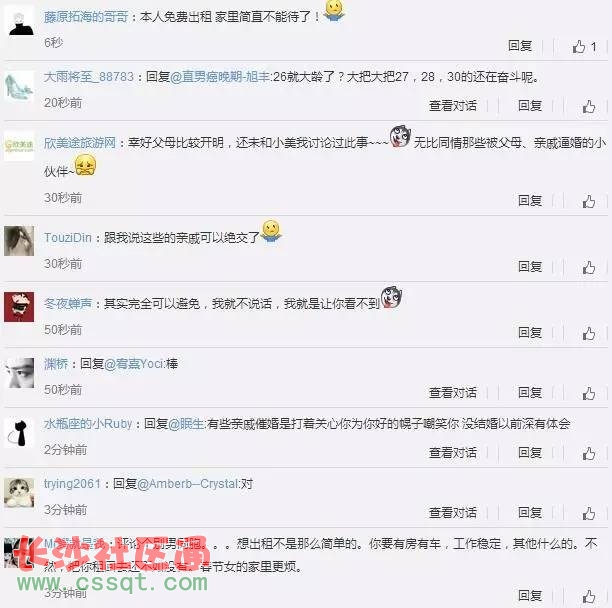Image resolution: width=612 pixels, height=608 pixels.
Task: View conversation on 大雨将至_88783's comment
Action: (x=453, y=105)
